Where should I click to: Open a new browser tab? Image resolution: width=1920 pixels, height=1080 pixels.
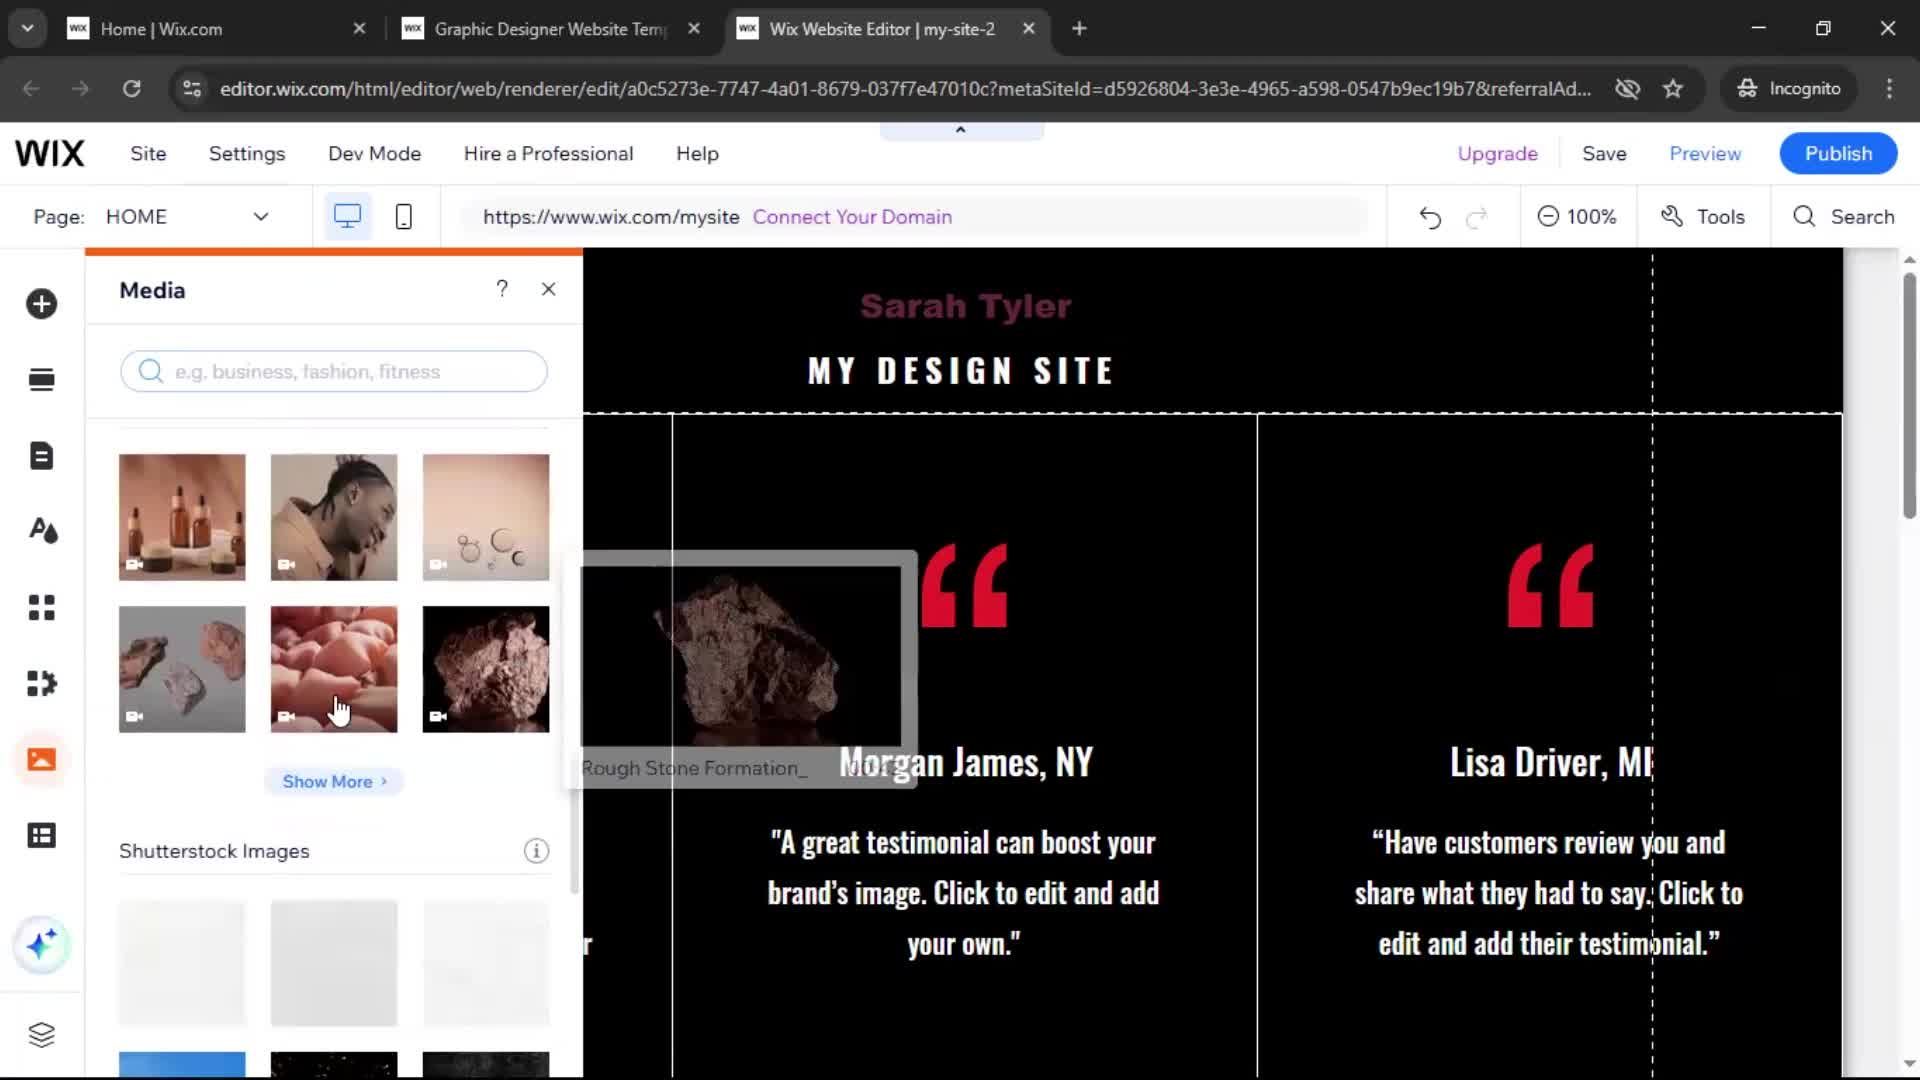[1079, 29]
